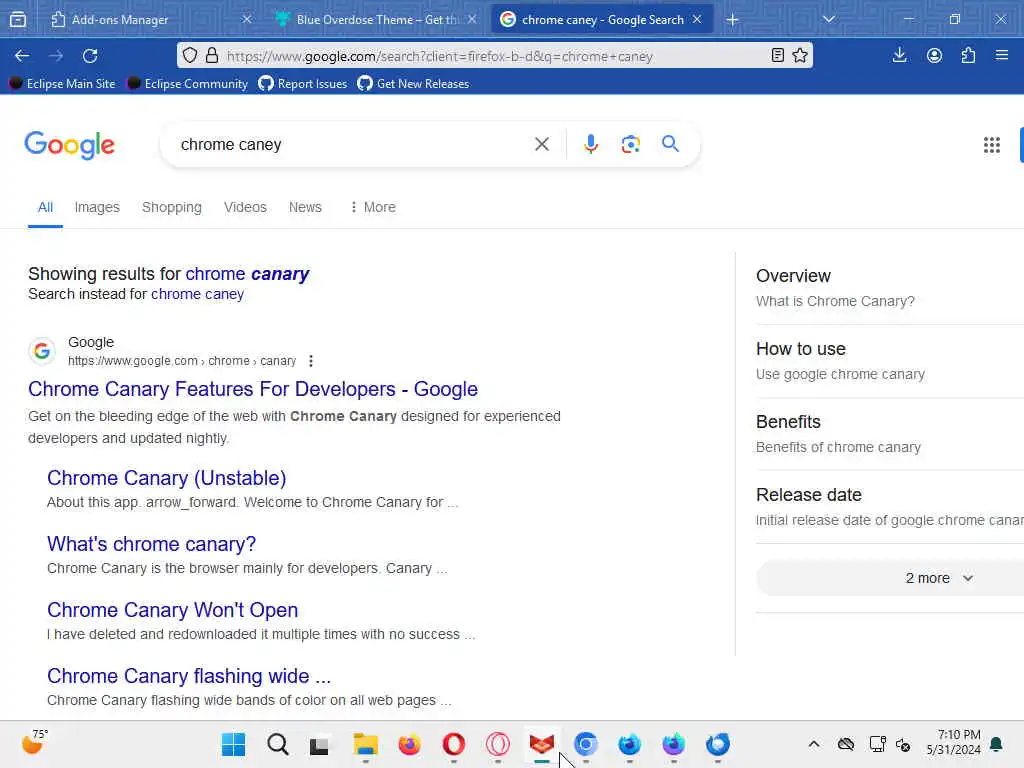Start voice search with microphone icon
The image size is (1024, 768).
(590, 144)
